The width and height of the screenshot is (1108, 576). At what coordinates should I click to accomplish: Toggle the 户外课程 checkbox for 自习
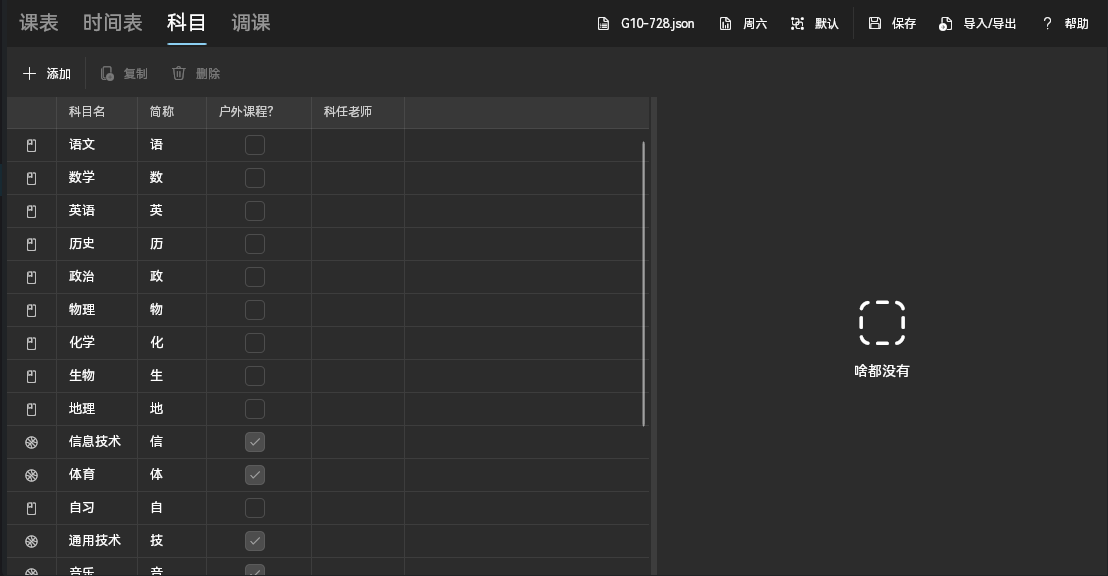(x=255, y=508)
